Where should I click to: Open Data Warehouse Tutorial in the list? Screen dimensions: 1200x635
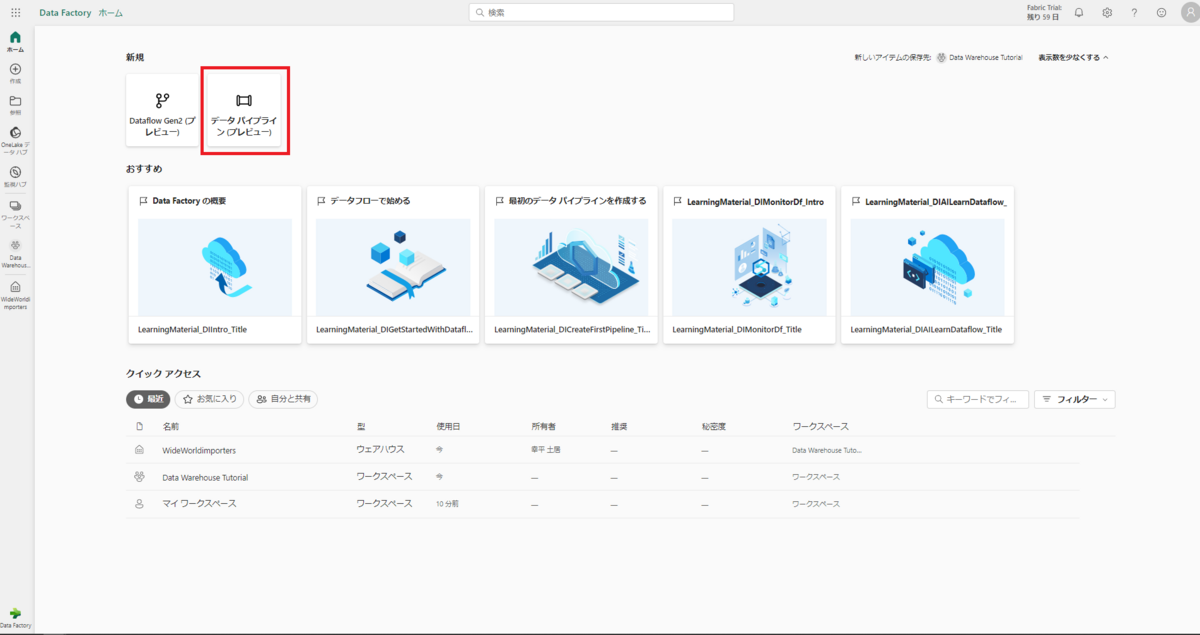coord(205,477)
